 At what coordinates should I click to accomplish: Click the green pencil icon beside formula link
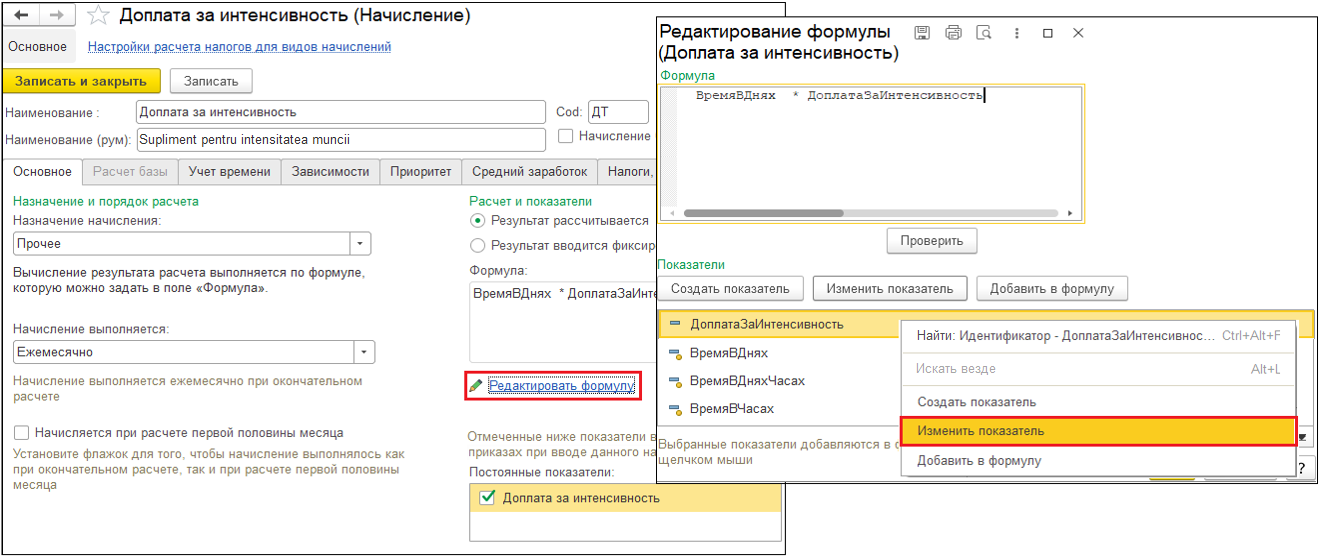click(476, 386)
